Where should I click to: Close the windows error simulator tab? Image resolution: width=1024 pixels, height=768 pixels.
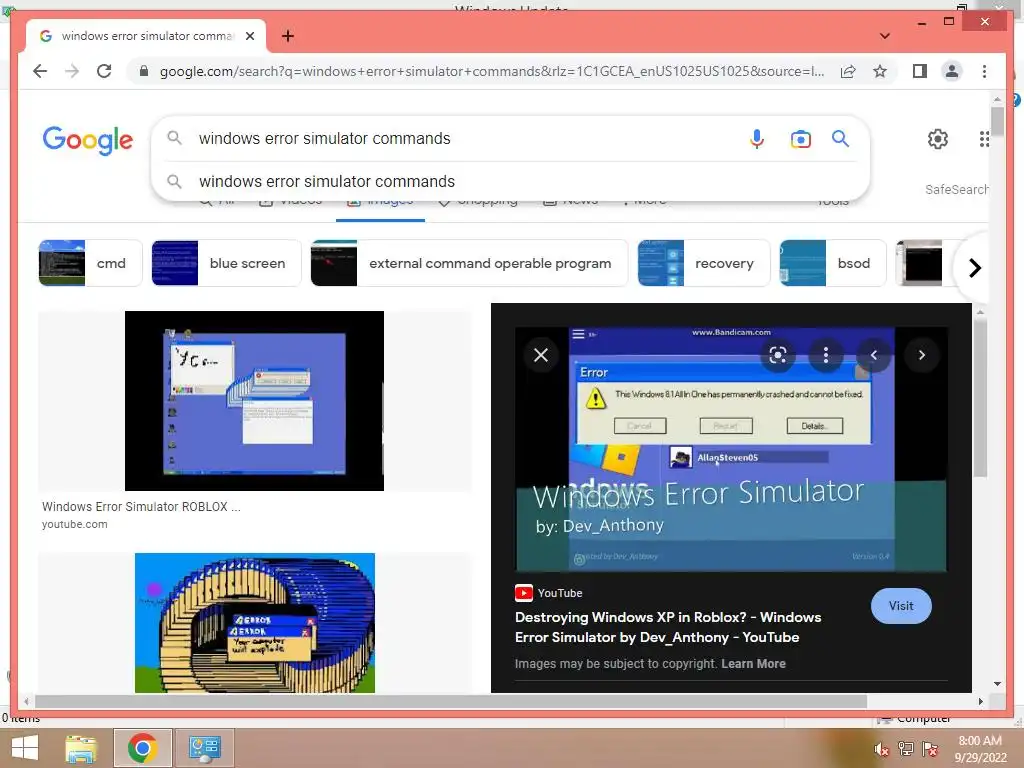[249, 36]
